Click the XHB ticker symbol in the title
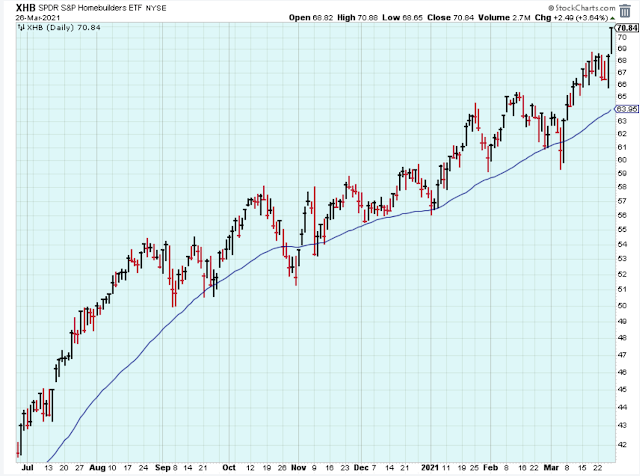The image size is (640, 476). click(26, 7)
